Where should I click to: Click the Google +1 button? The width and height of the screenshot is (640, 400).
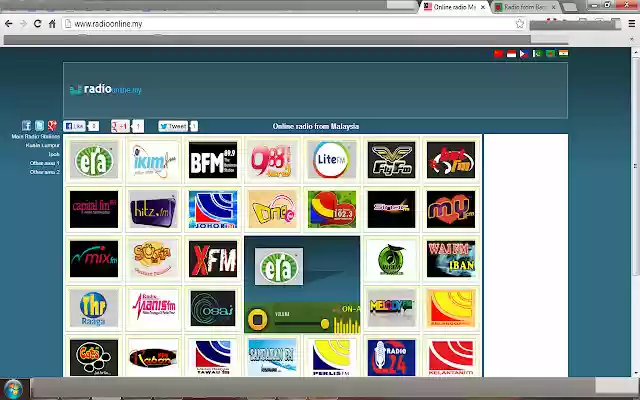click(x=120, y=127)
